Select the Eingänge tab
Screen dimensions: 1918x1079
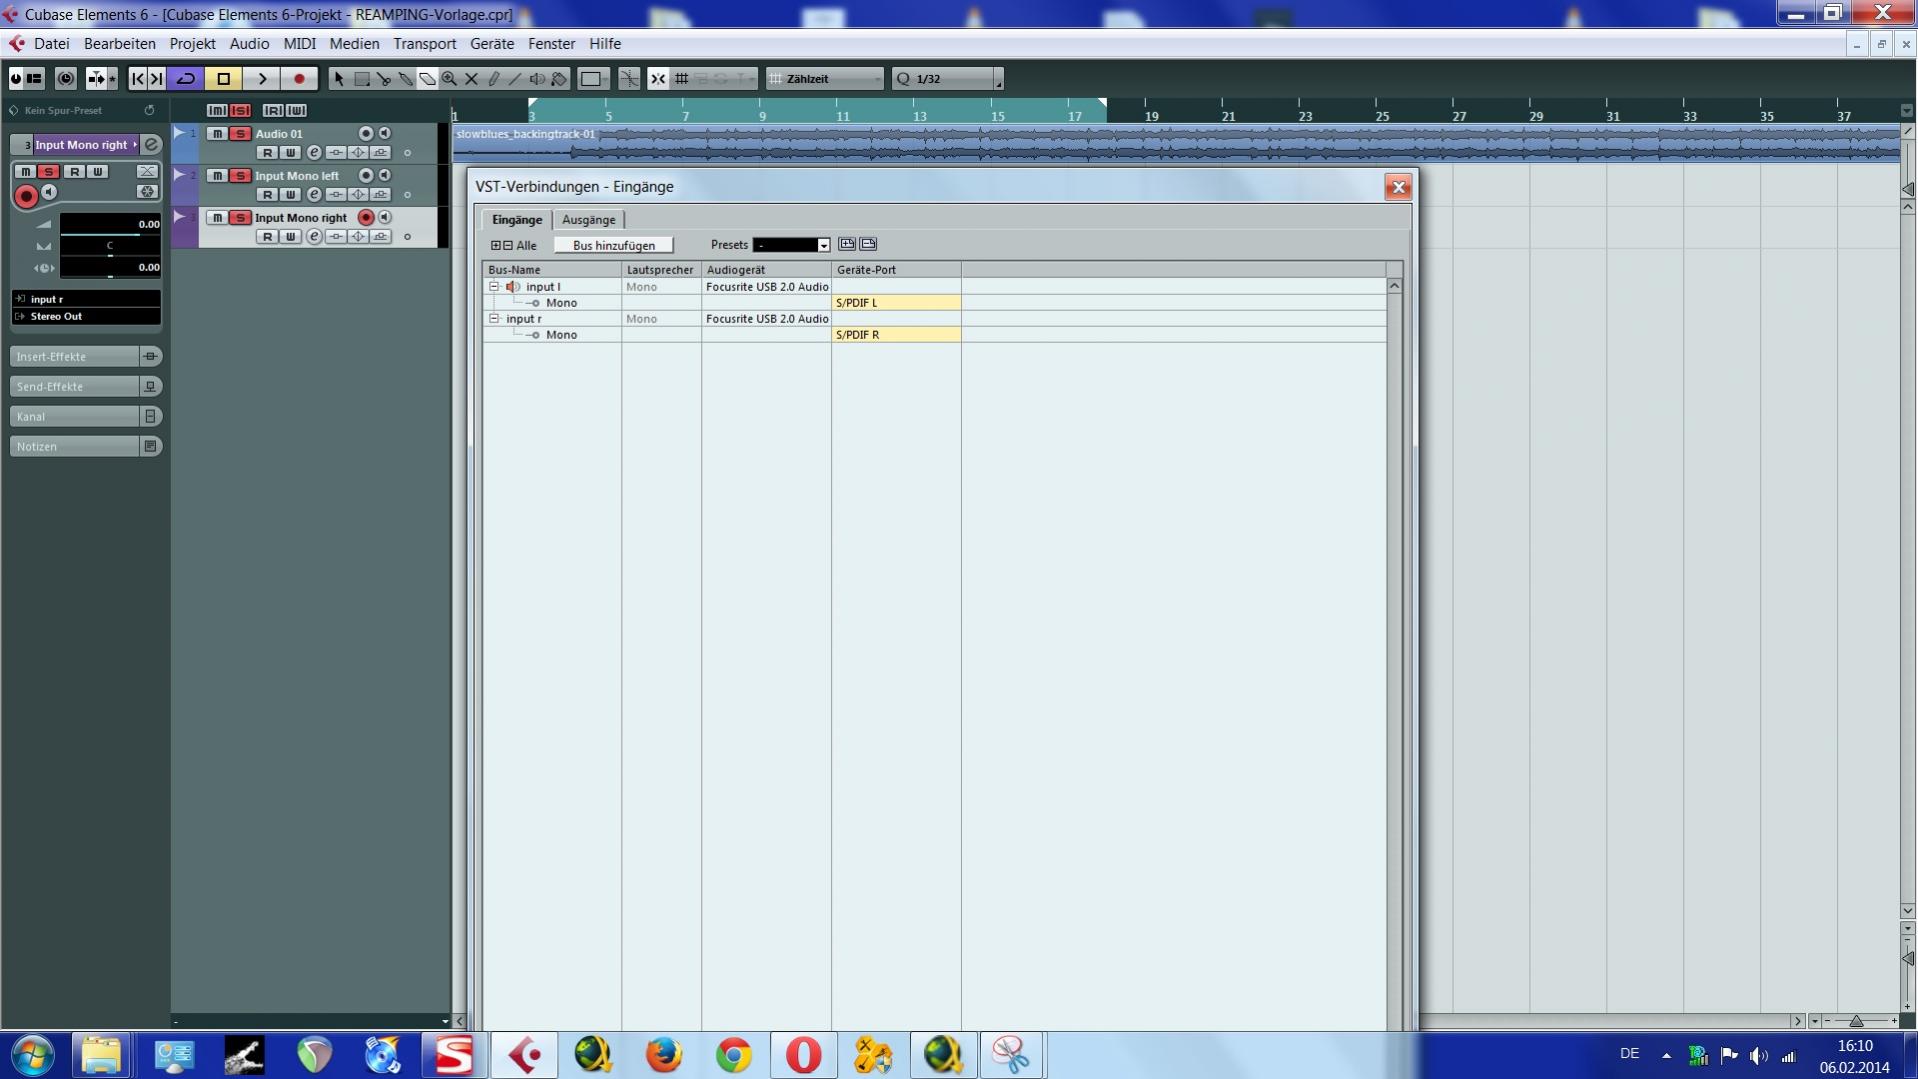coord(517,220)
